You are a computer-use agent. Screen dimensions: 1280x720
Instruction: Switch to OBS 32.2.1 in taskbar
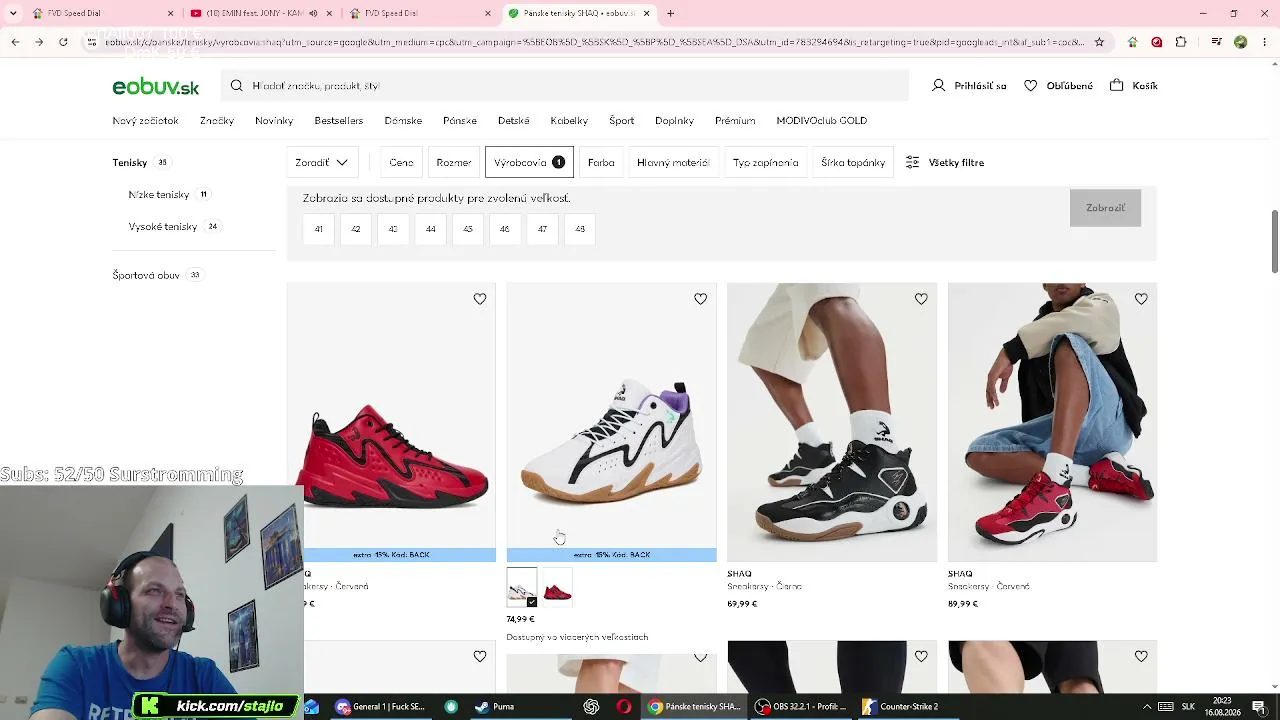(x=801, y=707)
